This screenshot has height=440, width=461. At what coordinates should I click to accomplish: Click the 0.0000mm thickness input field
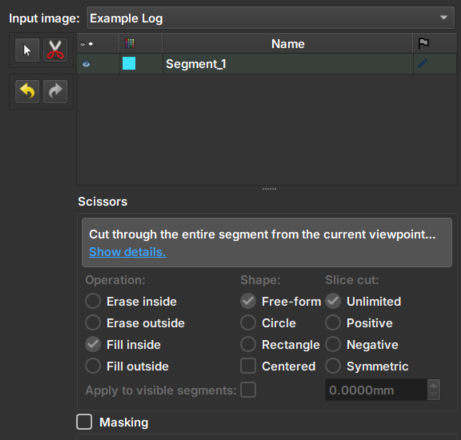[376, 390]
